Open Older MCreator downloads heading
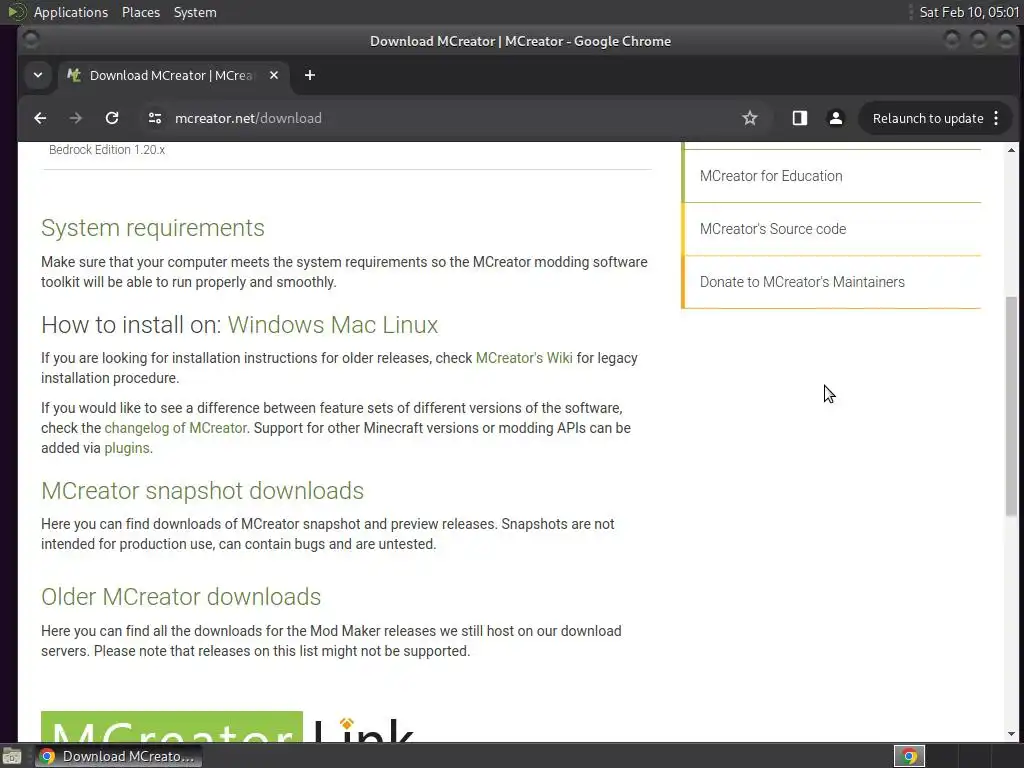The width and height of the screenshot is (1024, 768). 181,596
